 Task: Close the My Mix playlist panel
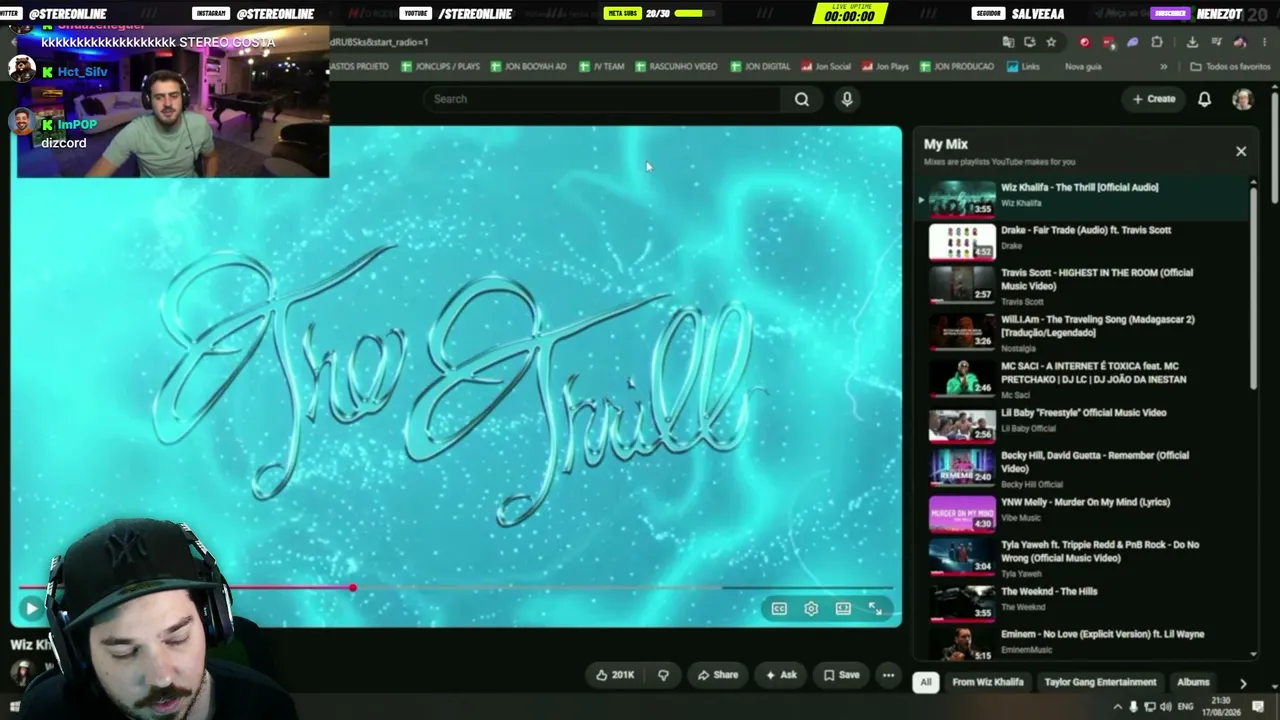tap(1241, 152)
